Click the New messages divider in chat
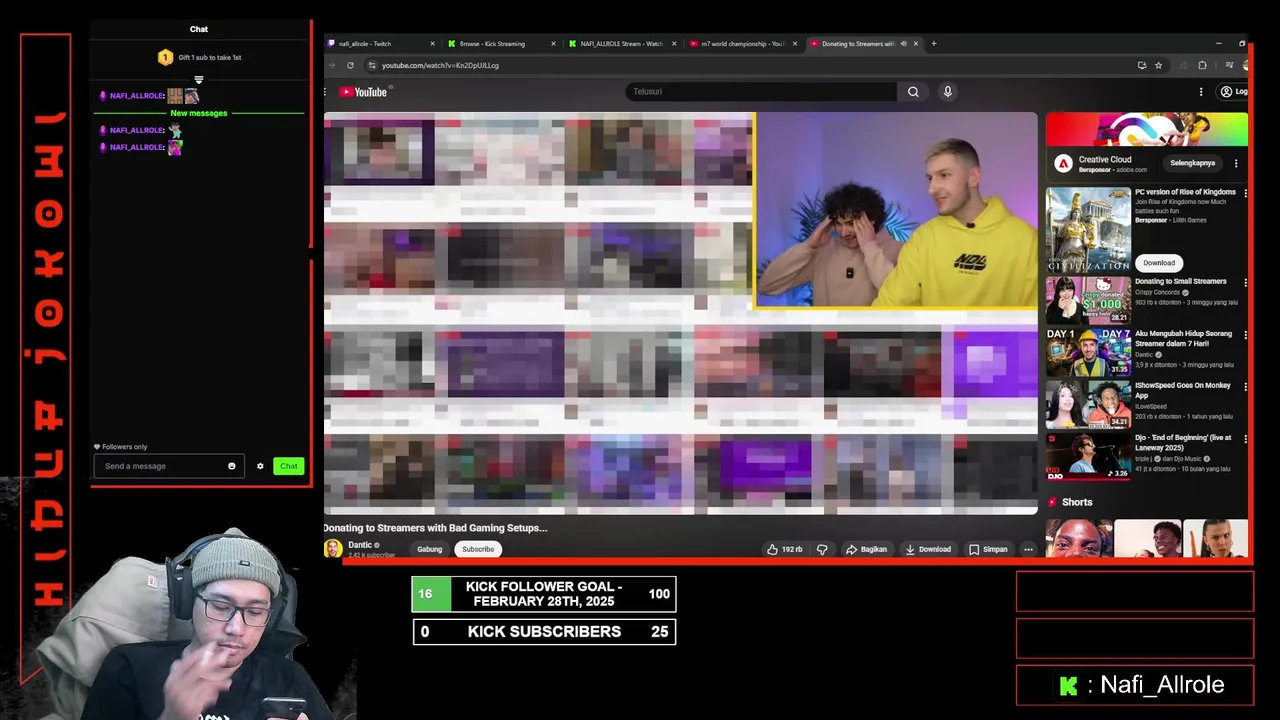The image size is (1280, 720). [x=199, y=113]
